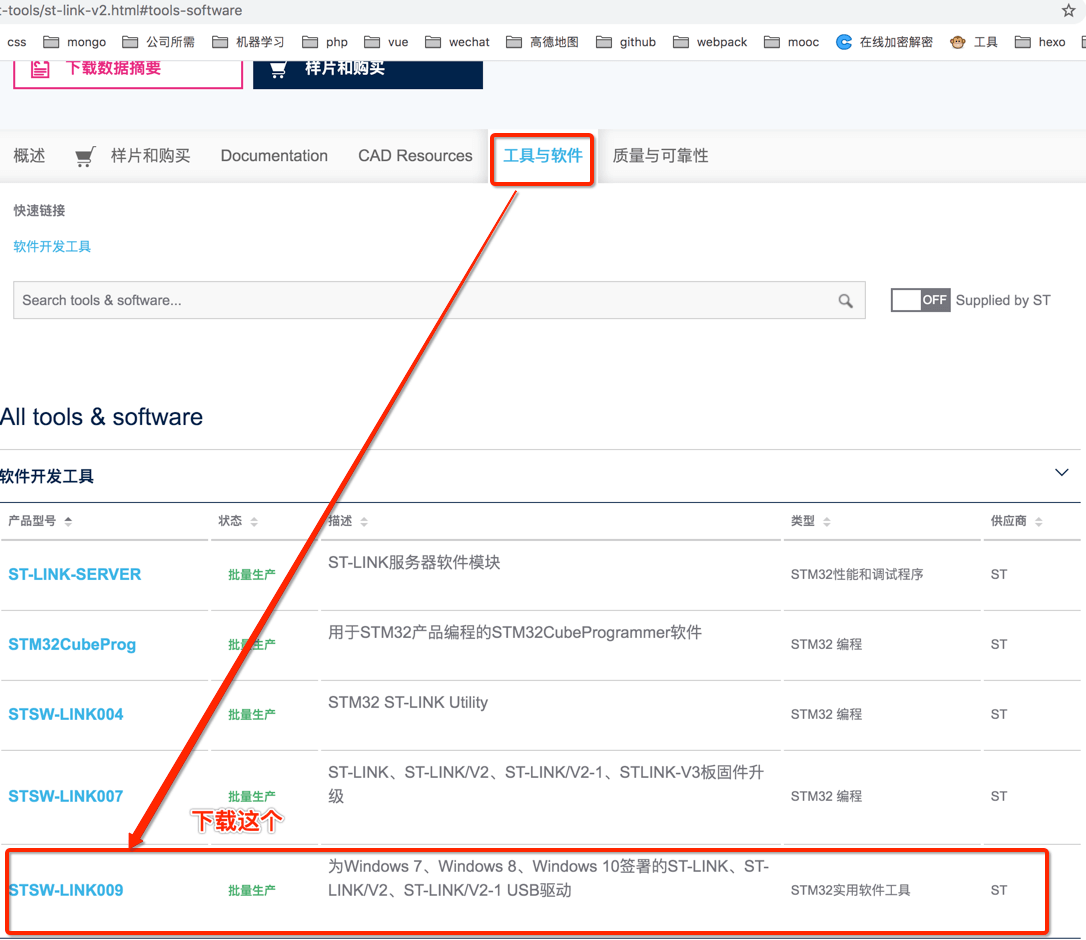Open the STM32CubeProg product link
The width and height of the screenshot is (1086, 940).
(72, 644)
